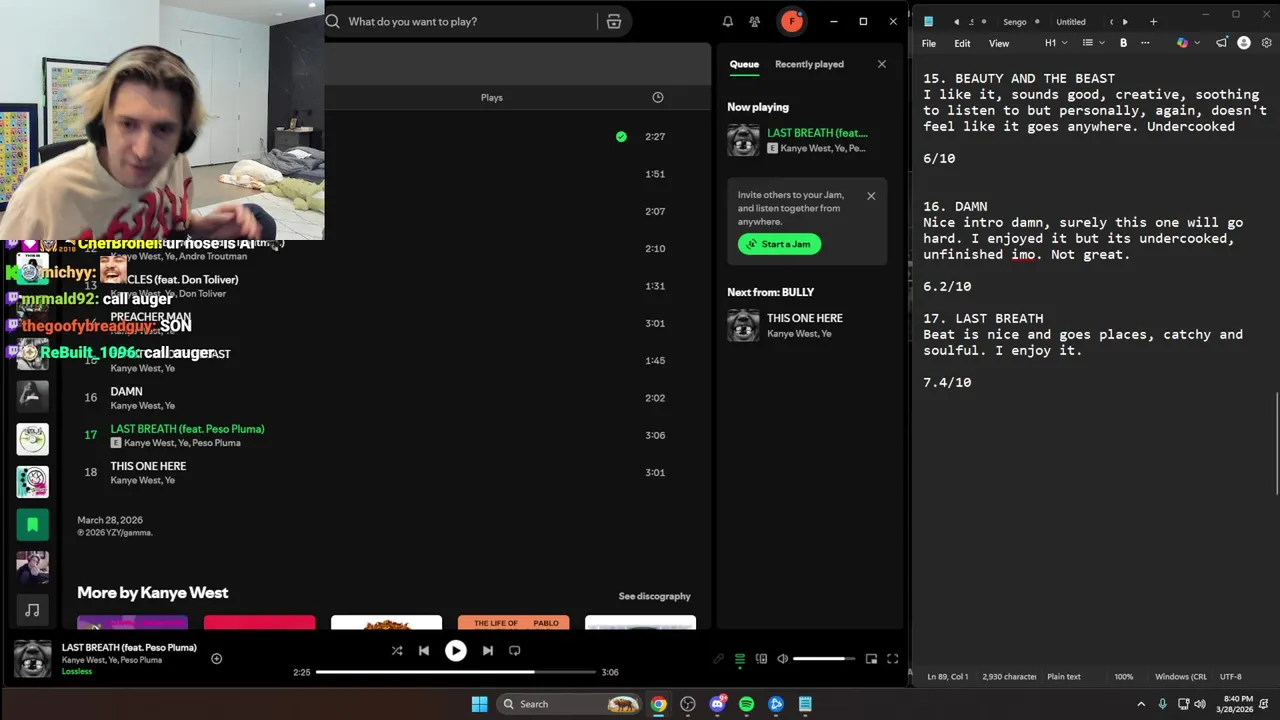Add a new Notepad tab
1280x720 pixels.
coord(1153,21)
